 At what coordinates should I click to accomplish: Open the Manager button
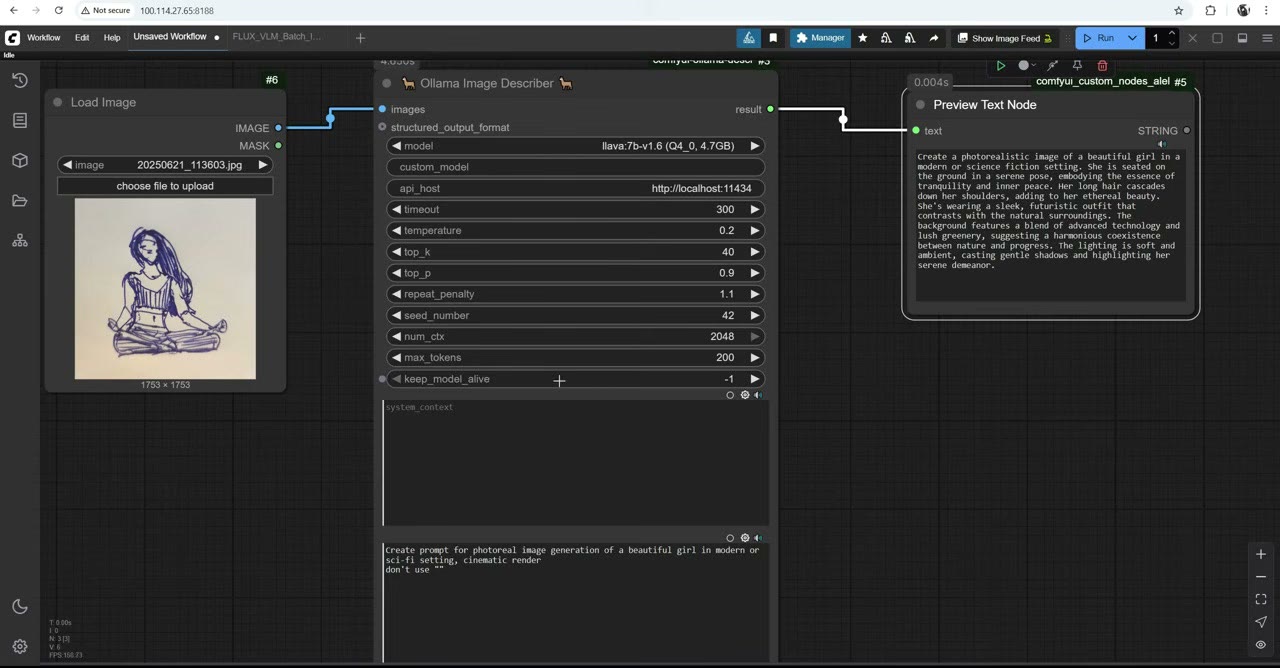coord(820,38)
